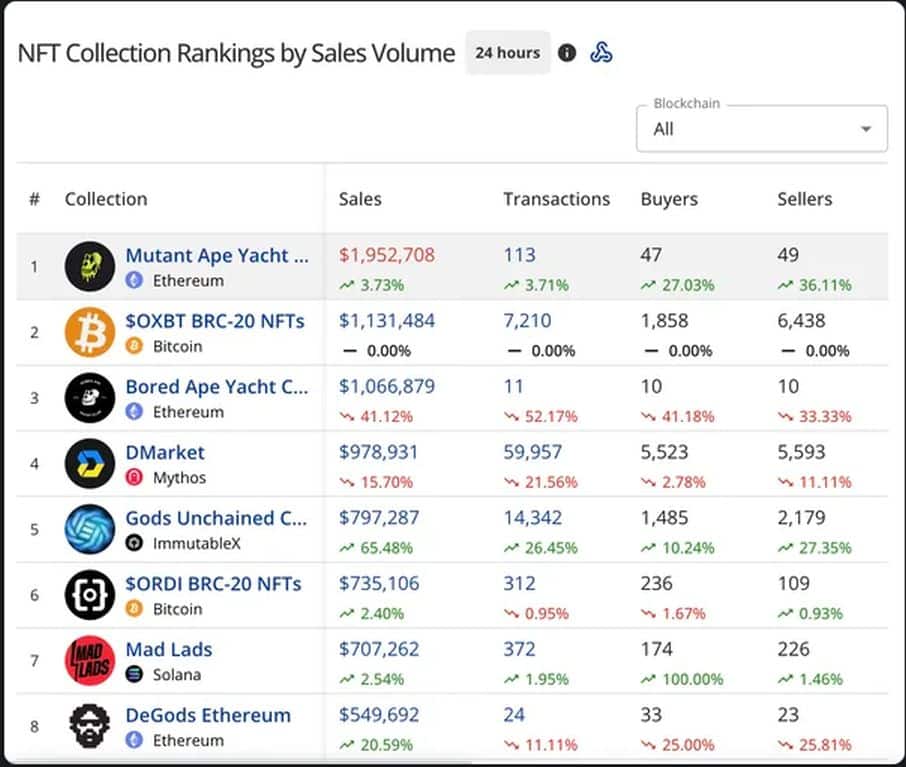This screenshot has width=906, height=767.
Task: Click ImmutableX chain icon under Gods Unchained
Action: (134, 543)
